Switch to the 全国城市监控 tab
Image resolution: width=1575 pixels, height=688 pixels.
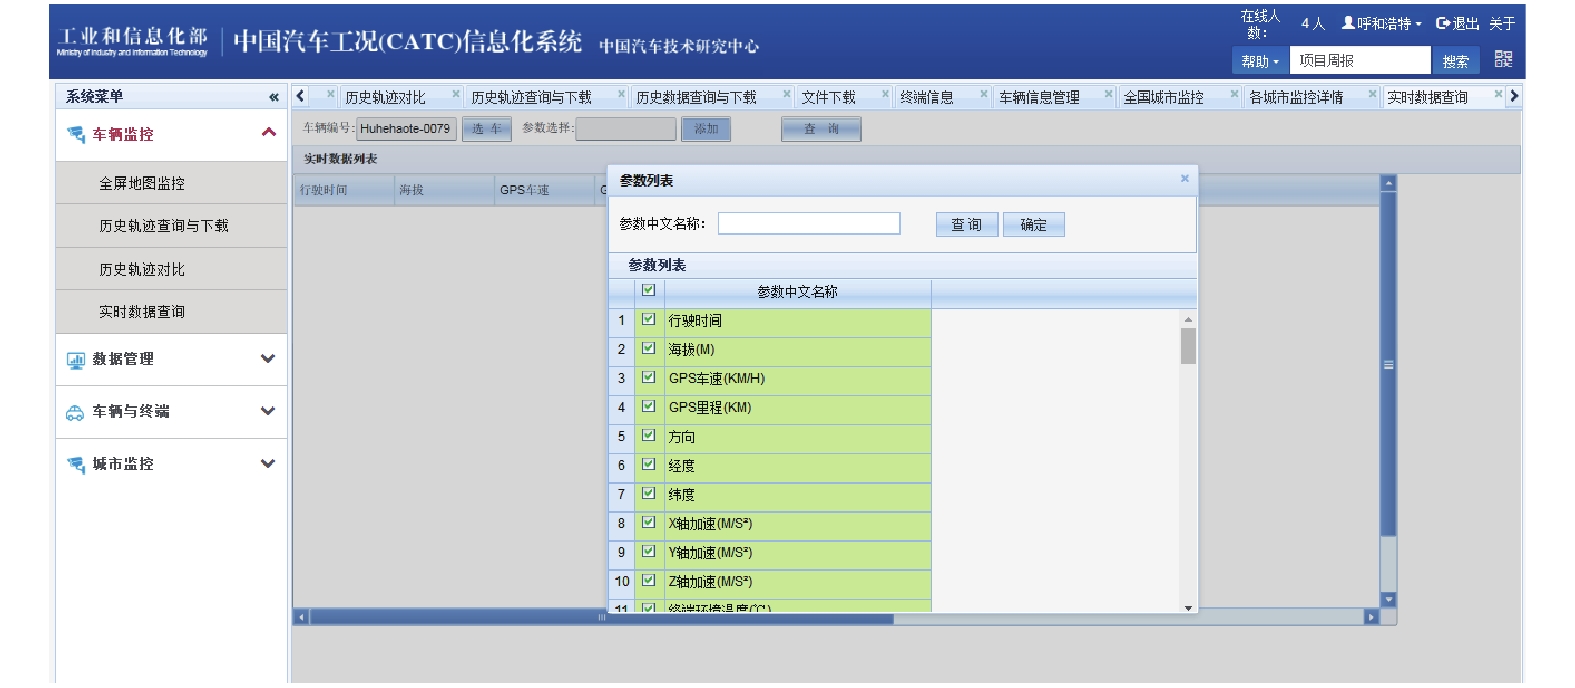pos(1163,97)
